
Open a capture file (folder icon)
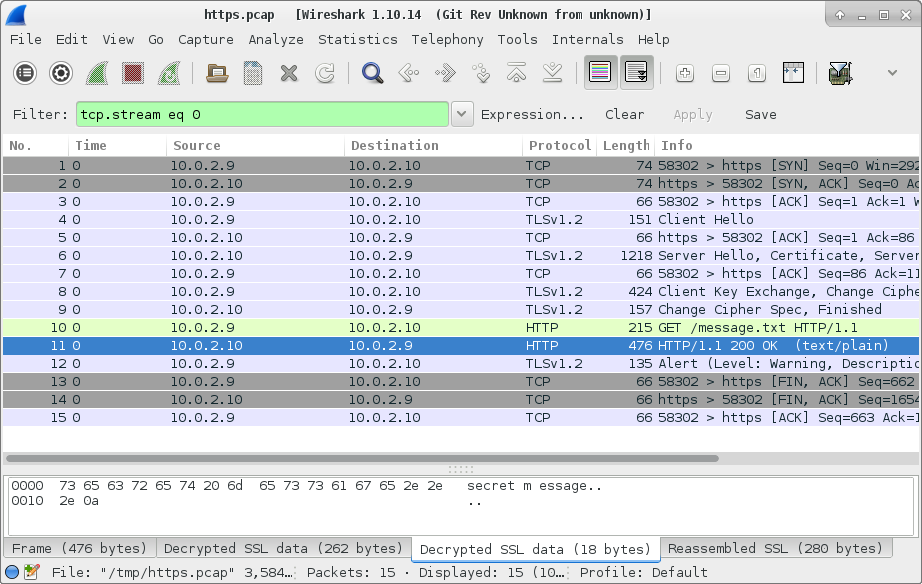[217, 74]
